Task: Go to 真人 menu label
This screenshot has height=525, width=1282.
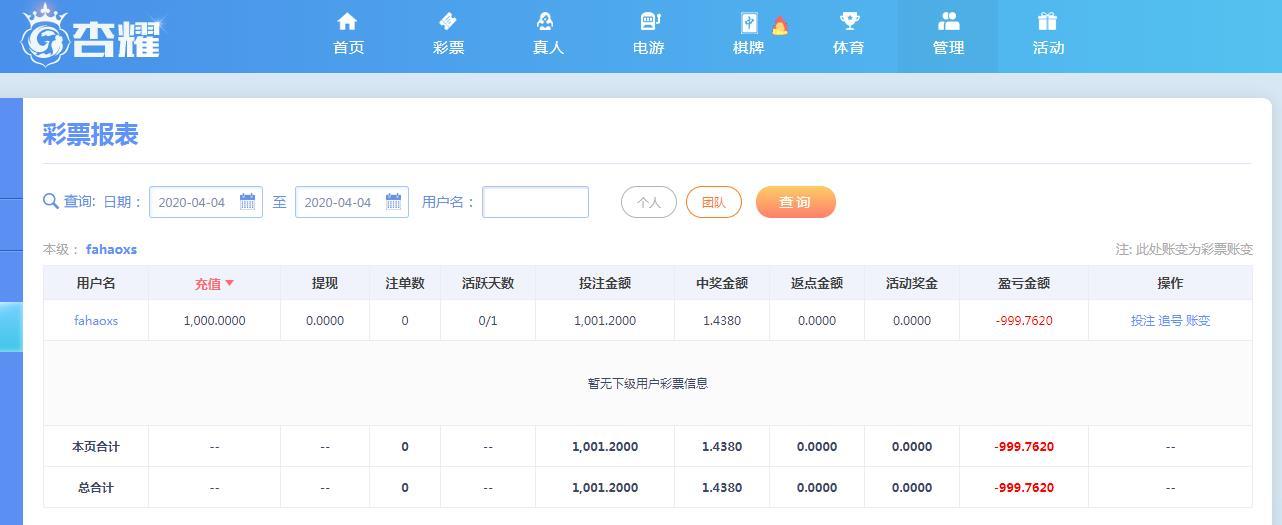Action: tap(548, 47)
